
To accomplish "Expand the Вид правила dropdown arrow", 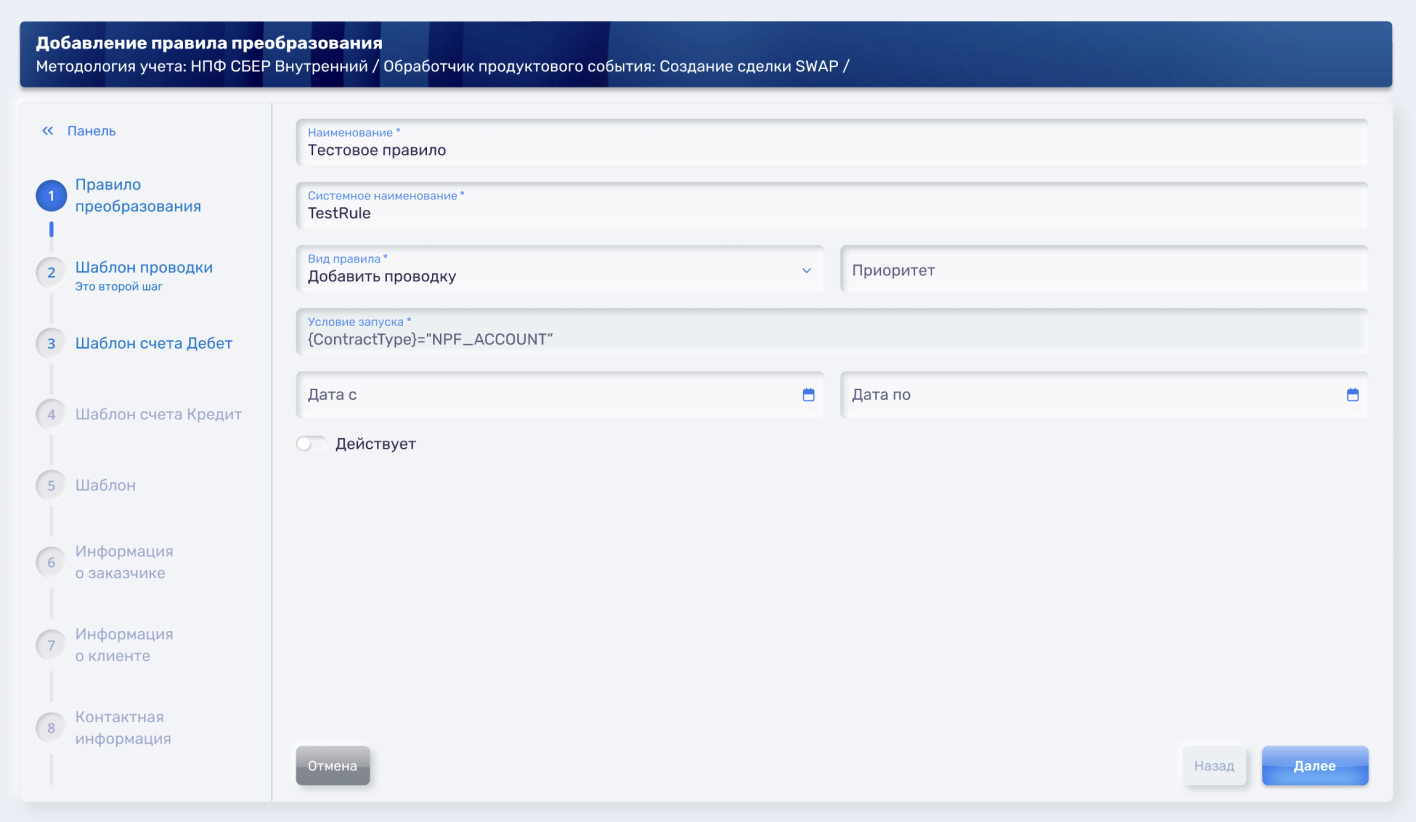I will tap(807, 271).
